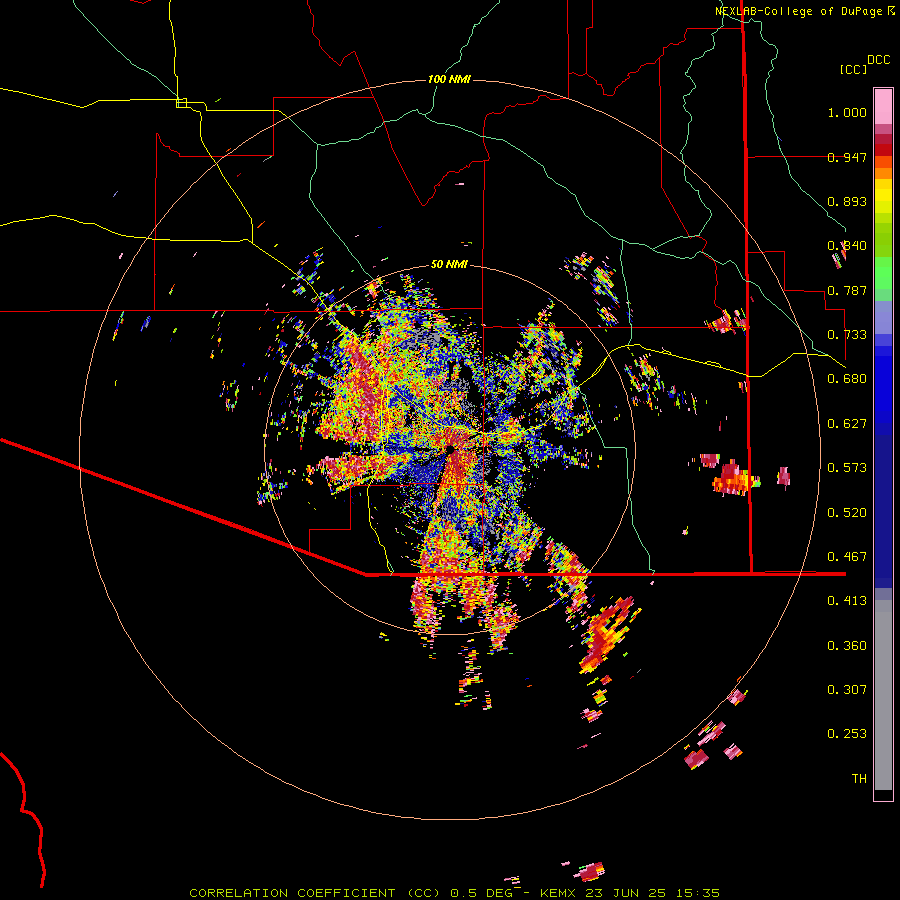
Task: Click the 0.413 color scale value
Action: 847,601
